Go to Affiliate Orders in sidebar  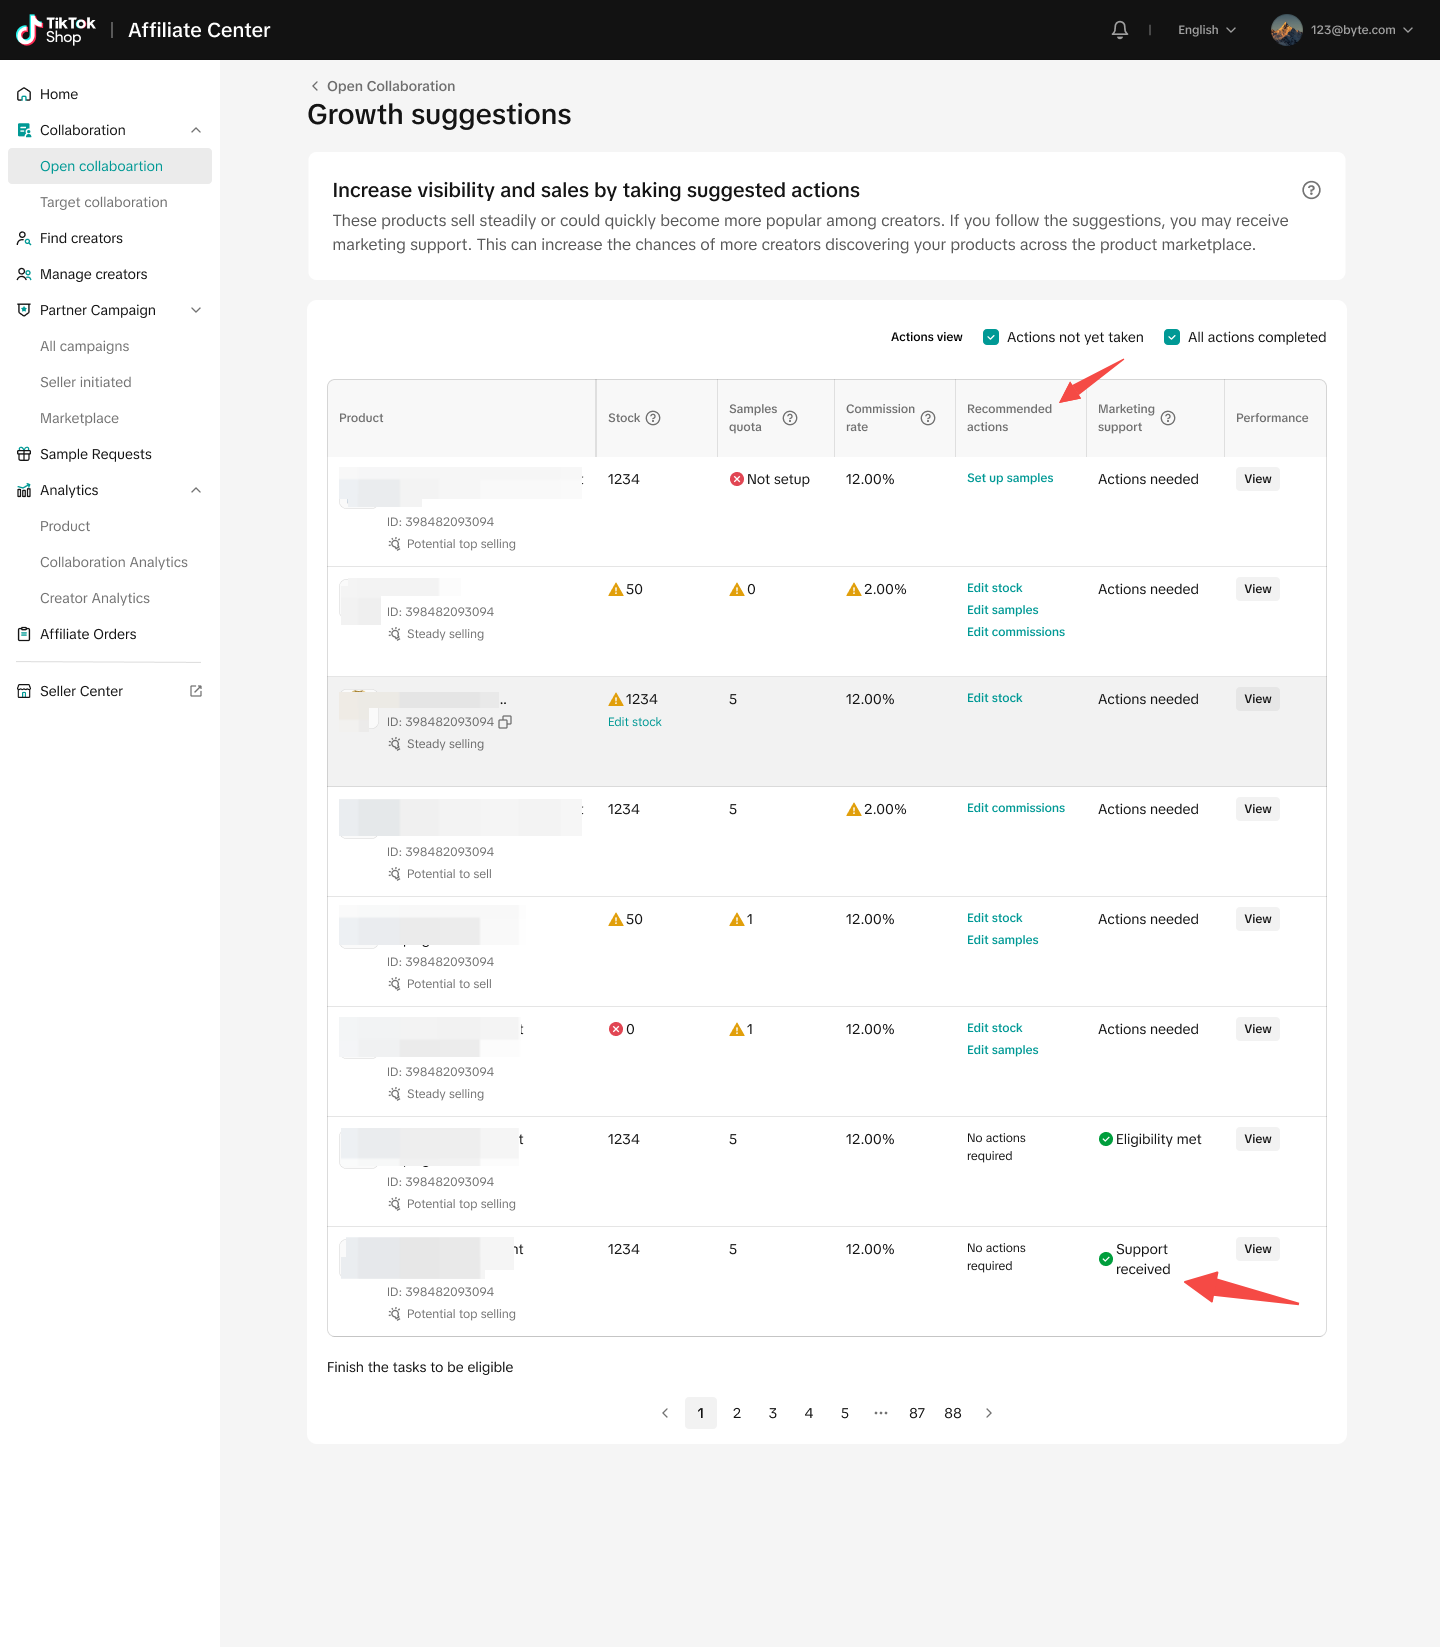tap(88, 634)
